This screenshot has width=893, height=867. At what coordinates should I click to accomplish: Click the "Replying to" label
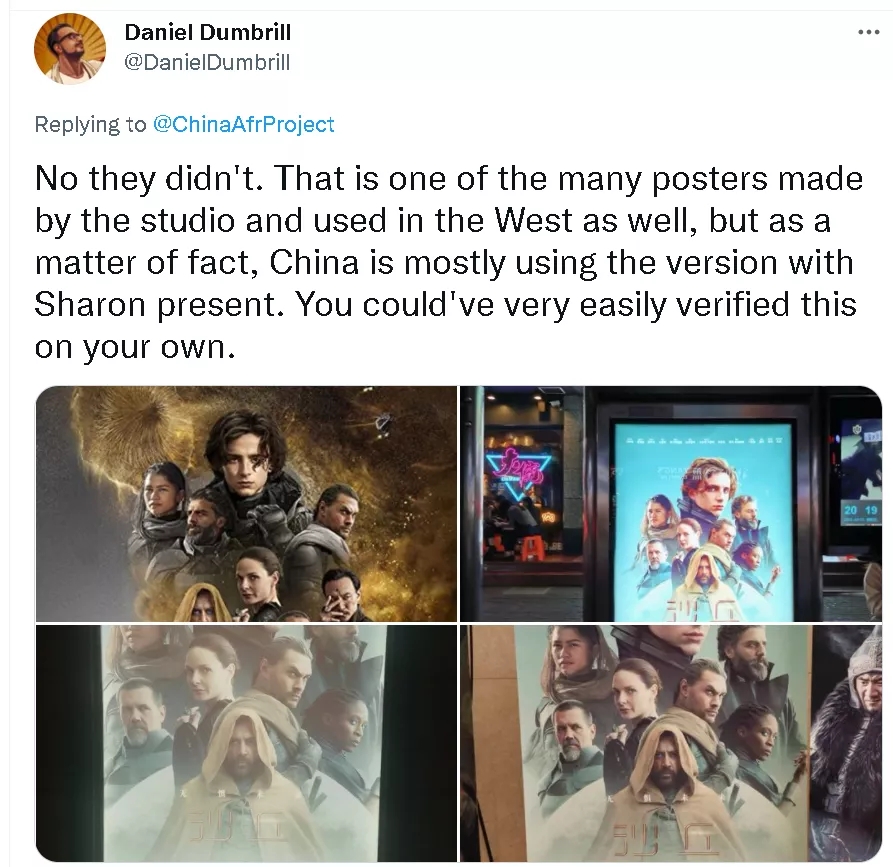click(x=91, y=124)
